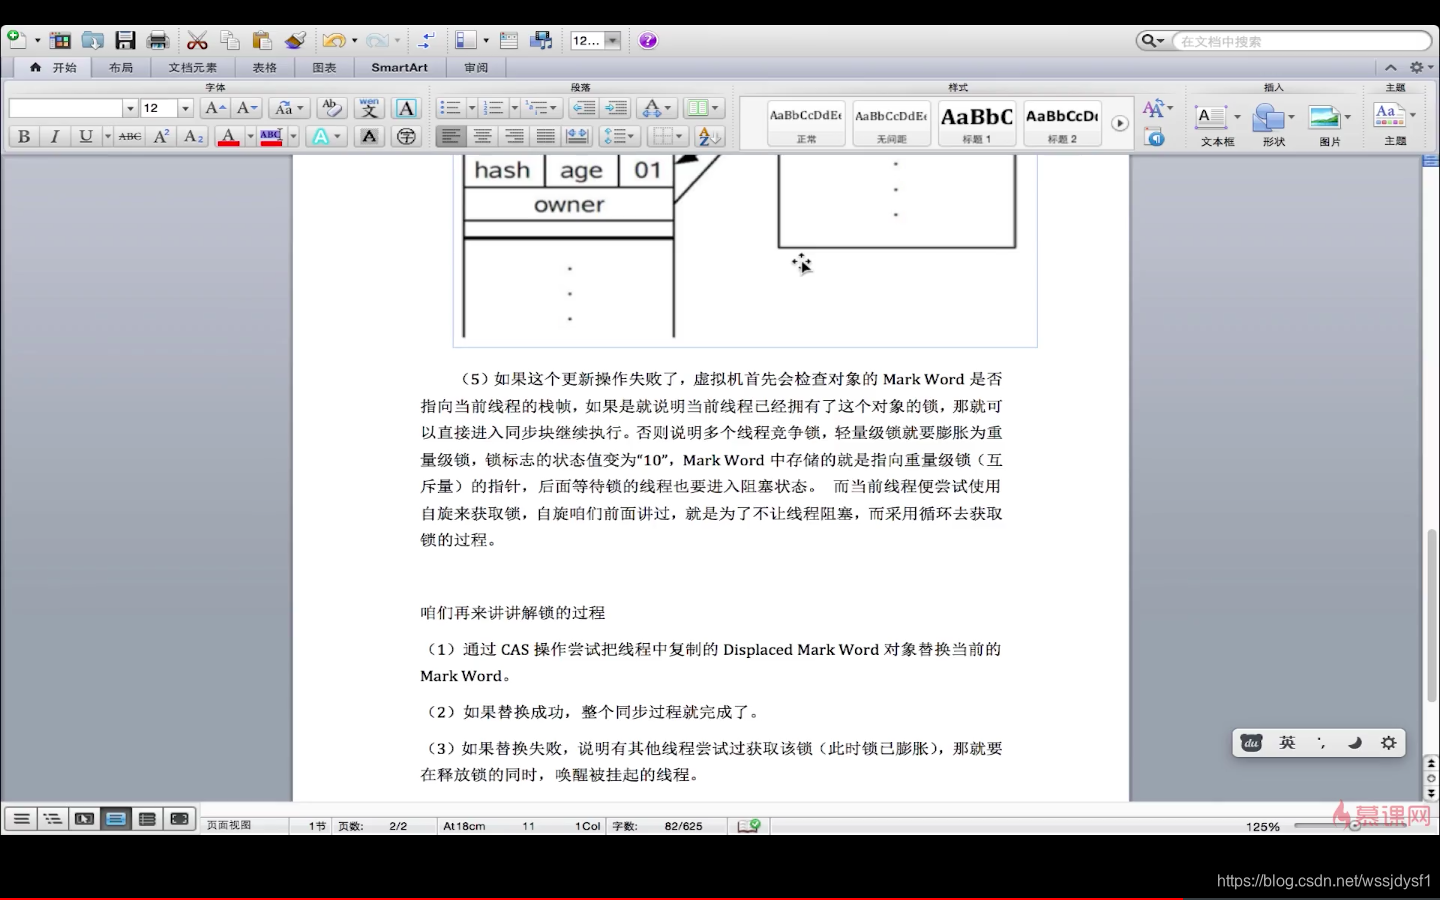Viewport: 1440px width, 900px height.
Task: Toggle Superscript formatting
Action: point(161,136)
